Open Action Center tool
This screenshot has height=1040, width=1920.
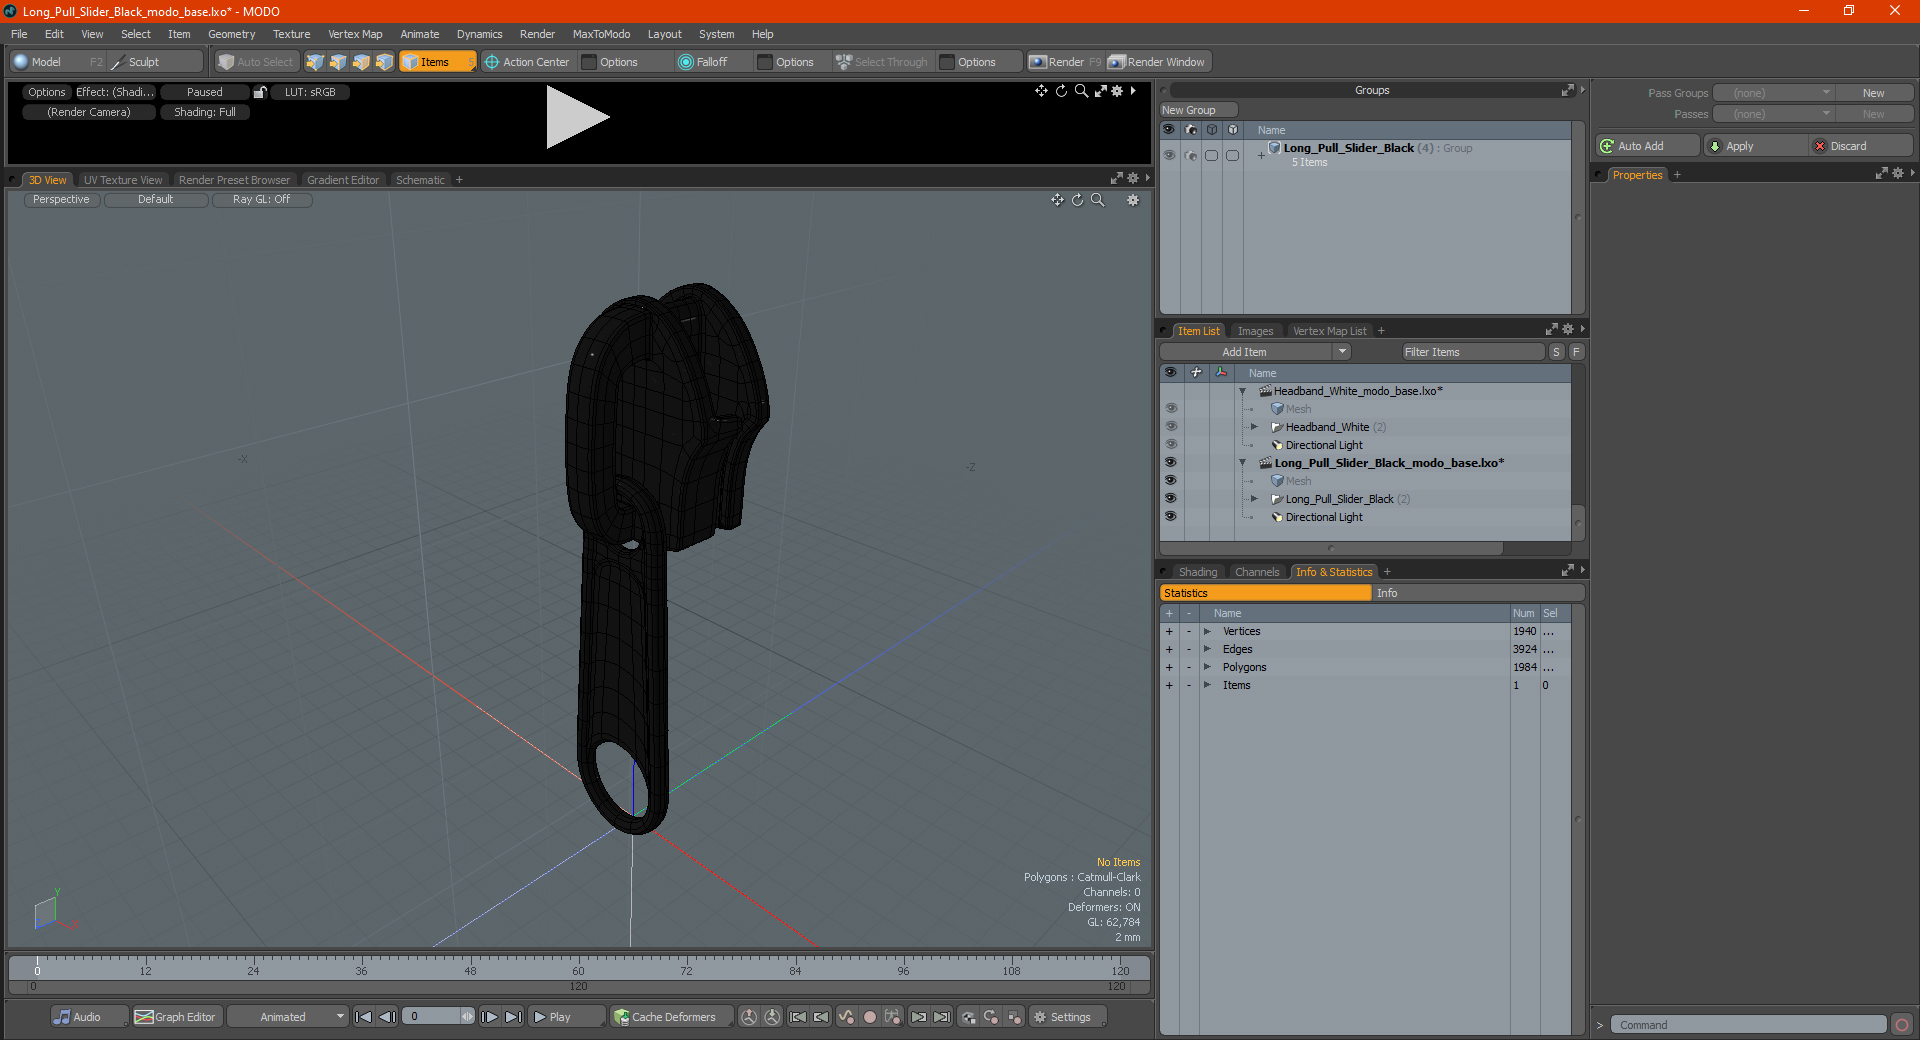coord(527,62)
